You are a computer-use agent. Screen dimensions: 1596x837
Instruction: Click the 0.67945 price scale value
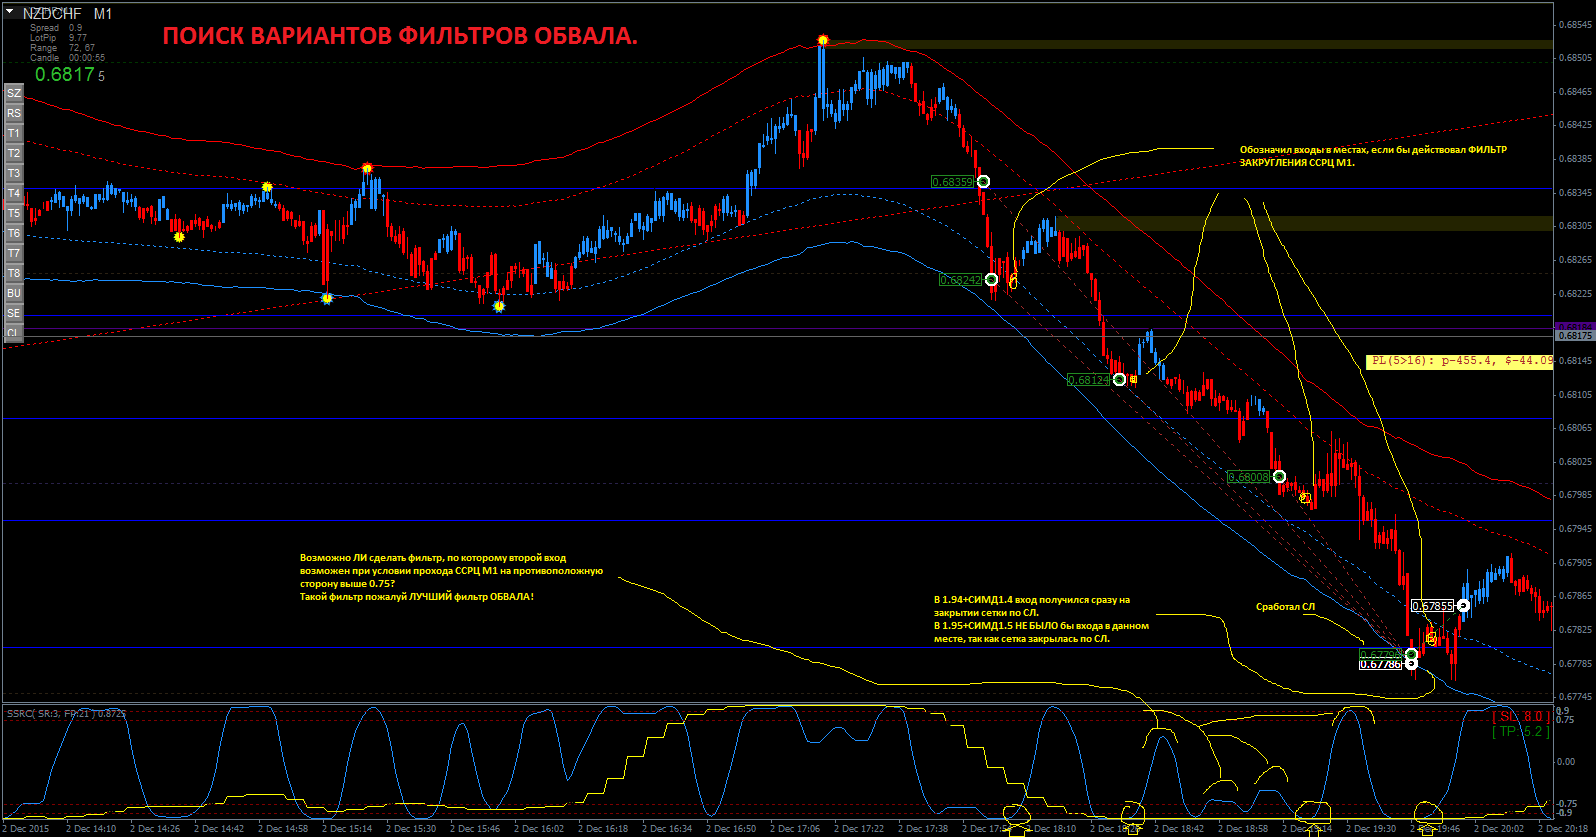(x=1575, y=528)
